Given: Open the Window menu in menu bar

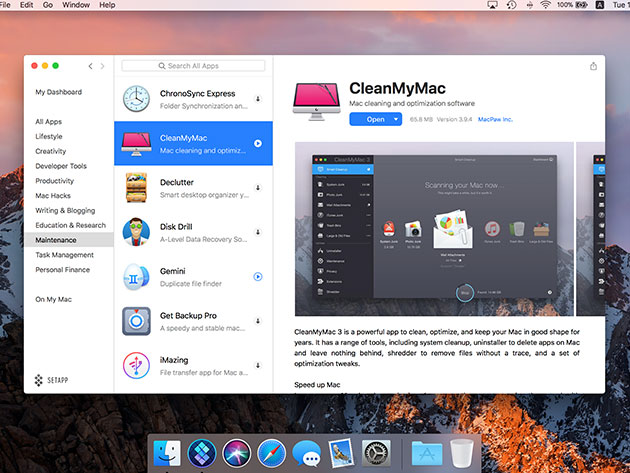Looking at the screenshot, I should point(75,5).
